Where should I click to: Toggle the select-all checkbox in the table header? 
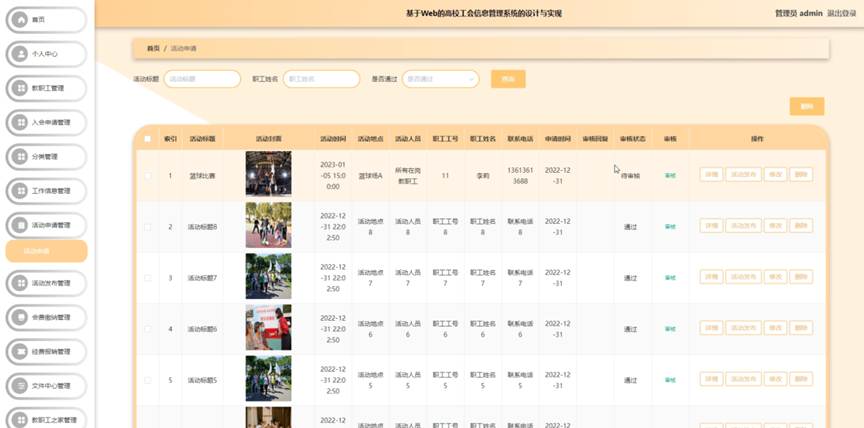point(147,139)
